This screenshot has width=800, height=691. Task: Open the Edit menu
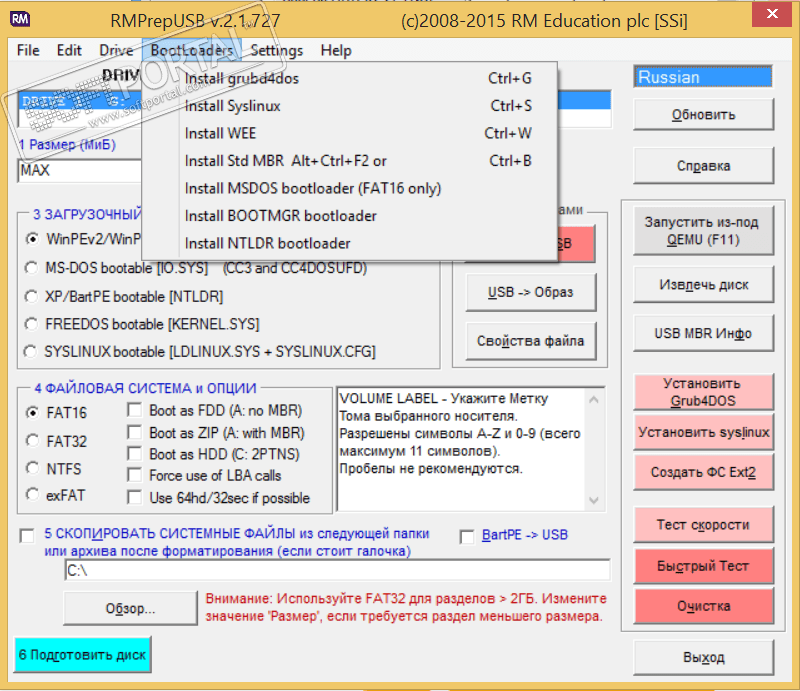pos(69,51)
